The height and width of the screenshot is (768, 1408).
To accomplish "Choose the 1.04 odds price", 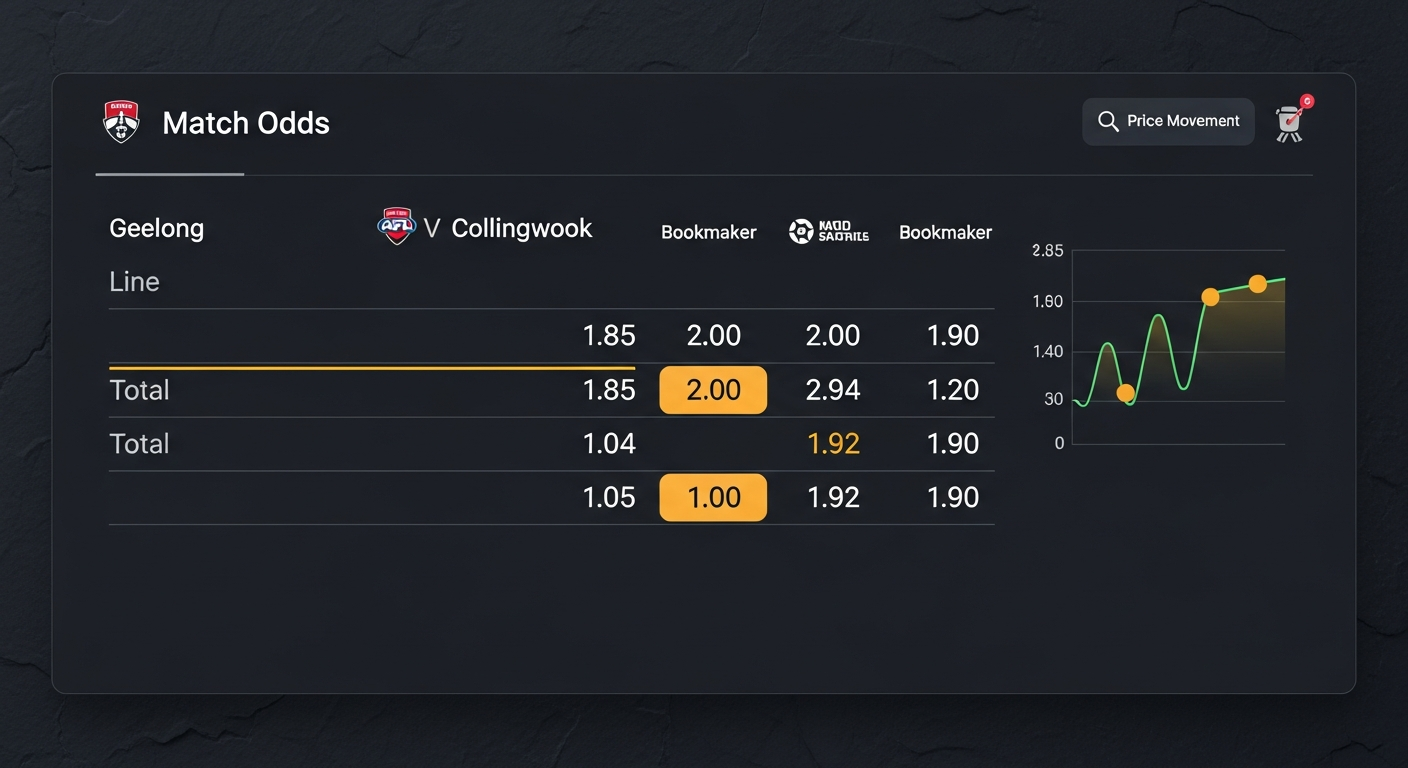I will tap(609, 444).
